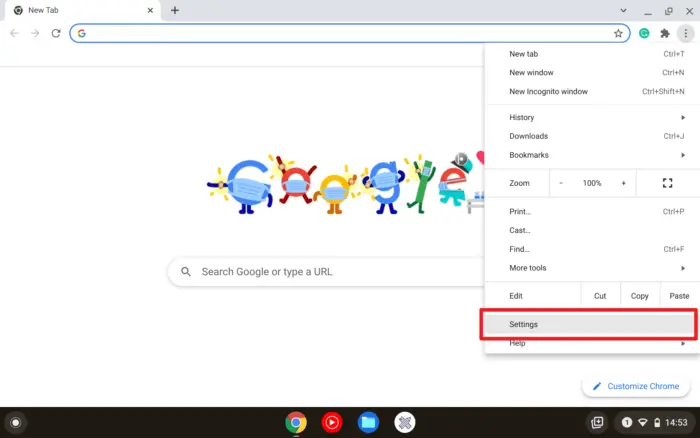Select New window menu item

coord(592,73)
